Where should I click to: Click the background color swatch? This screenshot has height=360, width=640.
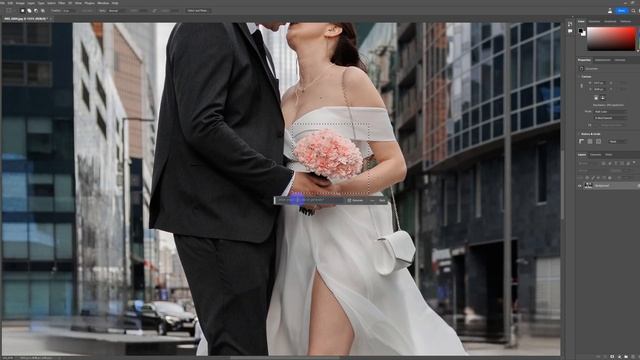coord(584,33)
